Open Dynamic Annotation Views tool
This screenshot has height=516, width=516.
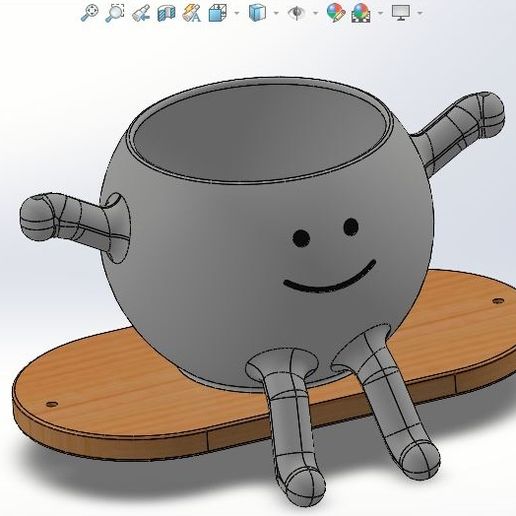(x=192, y=13)
